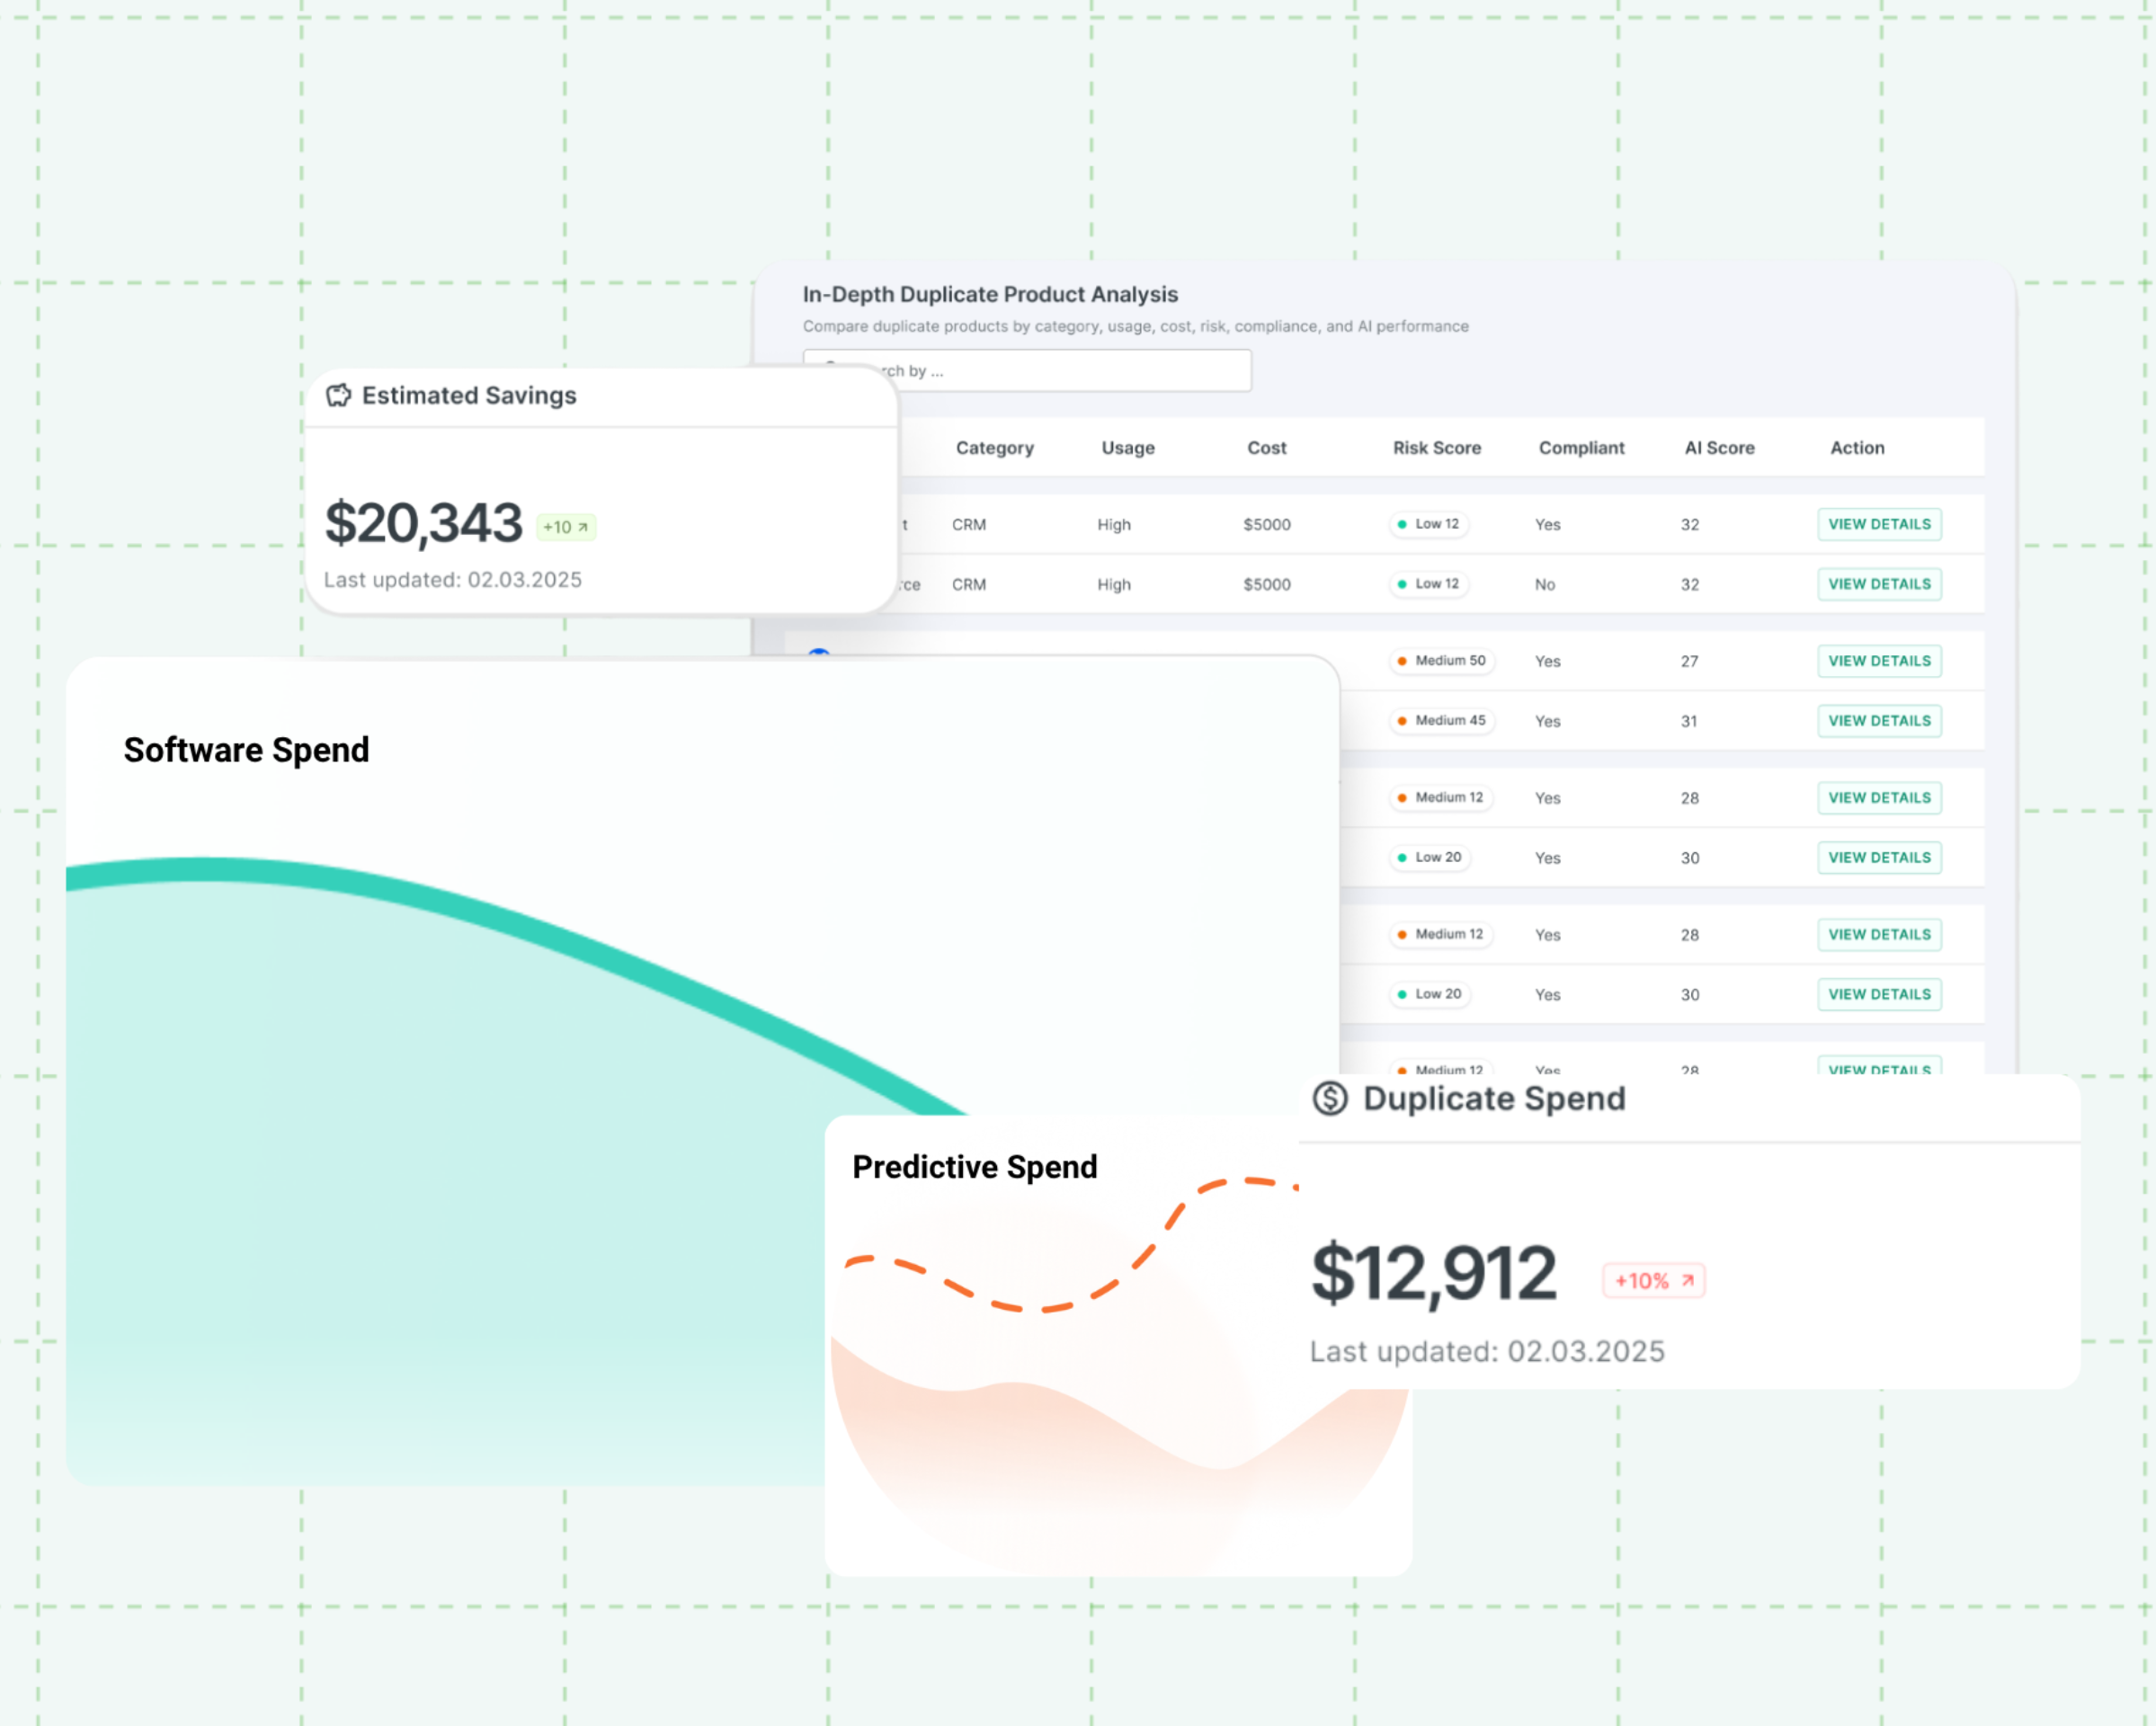This screenshot has height=1726, width=2156.
Task: Open View Details for AI score 31 row
Action: (1879, 721)
